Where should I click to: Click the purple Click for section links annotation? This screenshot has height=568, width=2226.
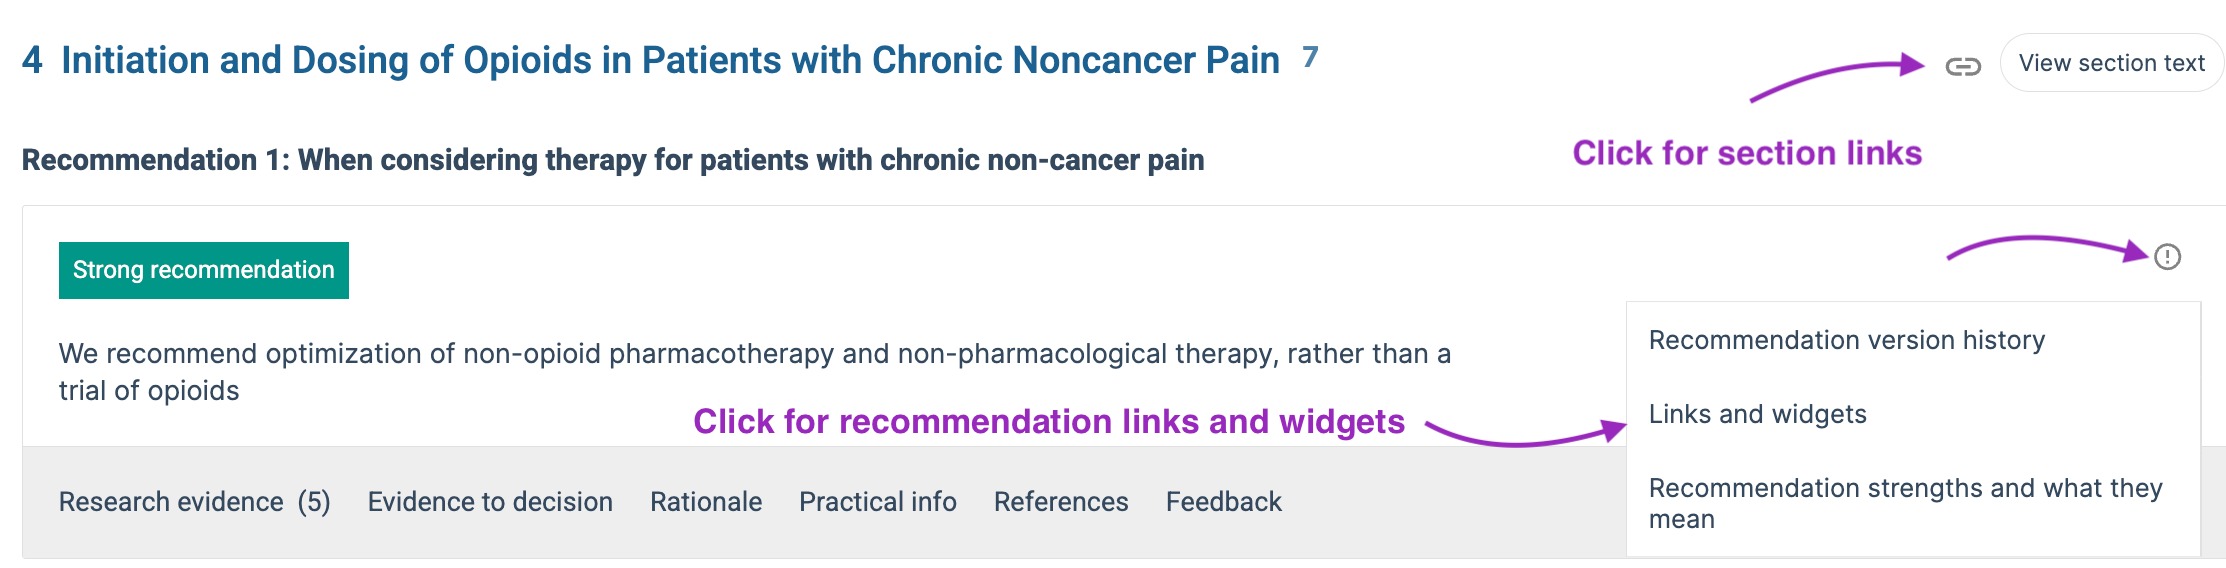pyautogui.click(x=1747, y=153)
